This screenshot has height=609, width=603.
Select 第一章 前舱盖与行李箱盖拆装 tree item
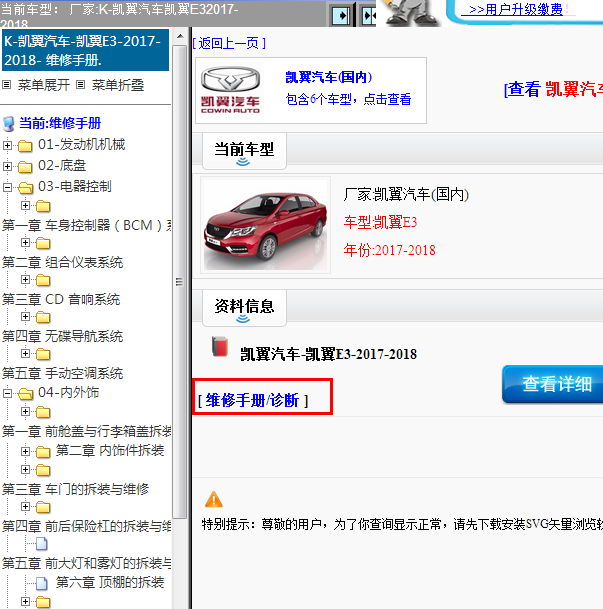tap(87, 432)
